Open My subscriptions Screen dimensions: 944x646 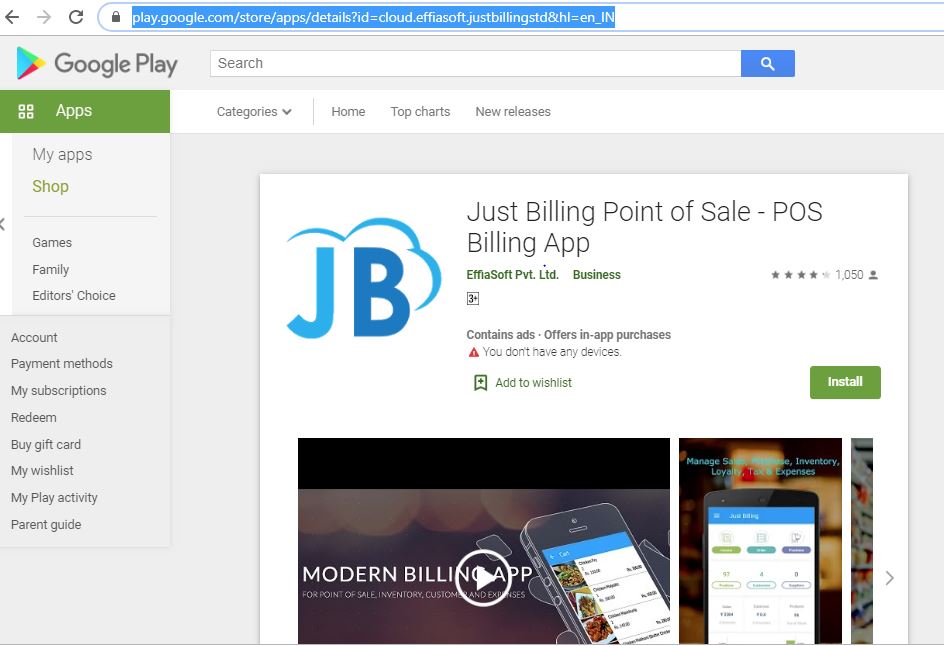[x=58, y=391]
